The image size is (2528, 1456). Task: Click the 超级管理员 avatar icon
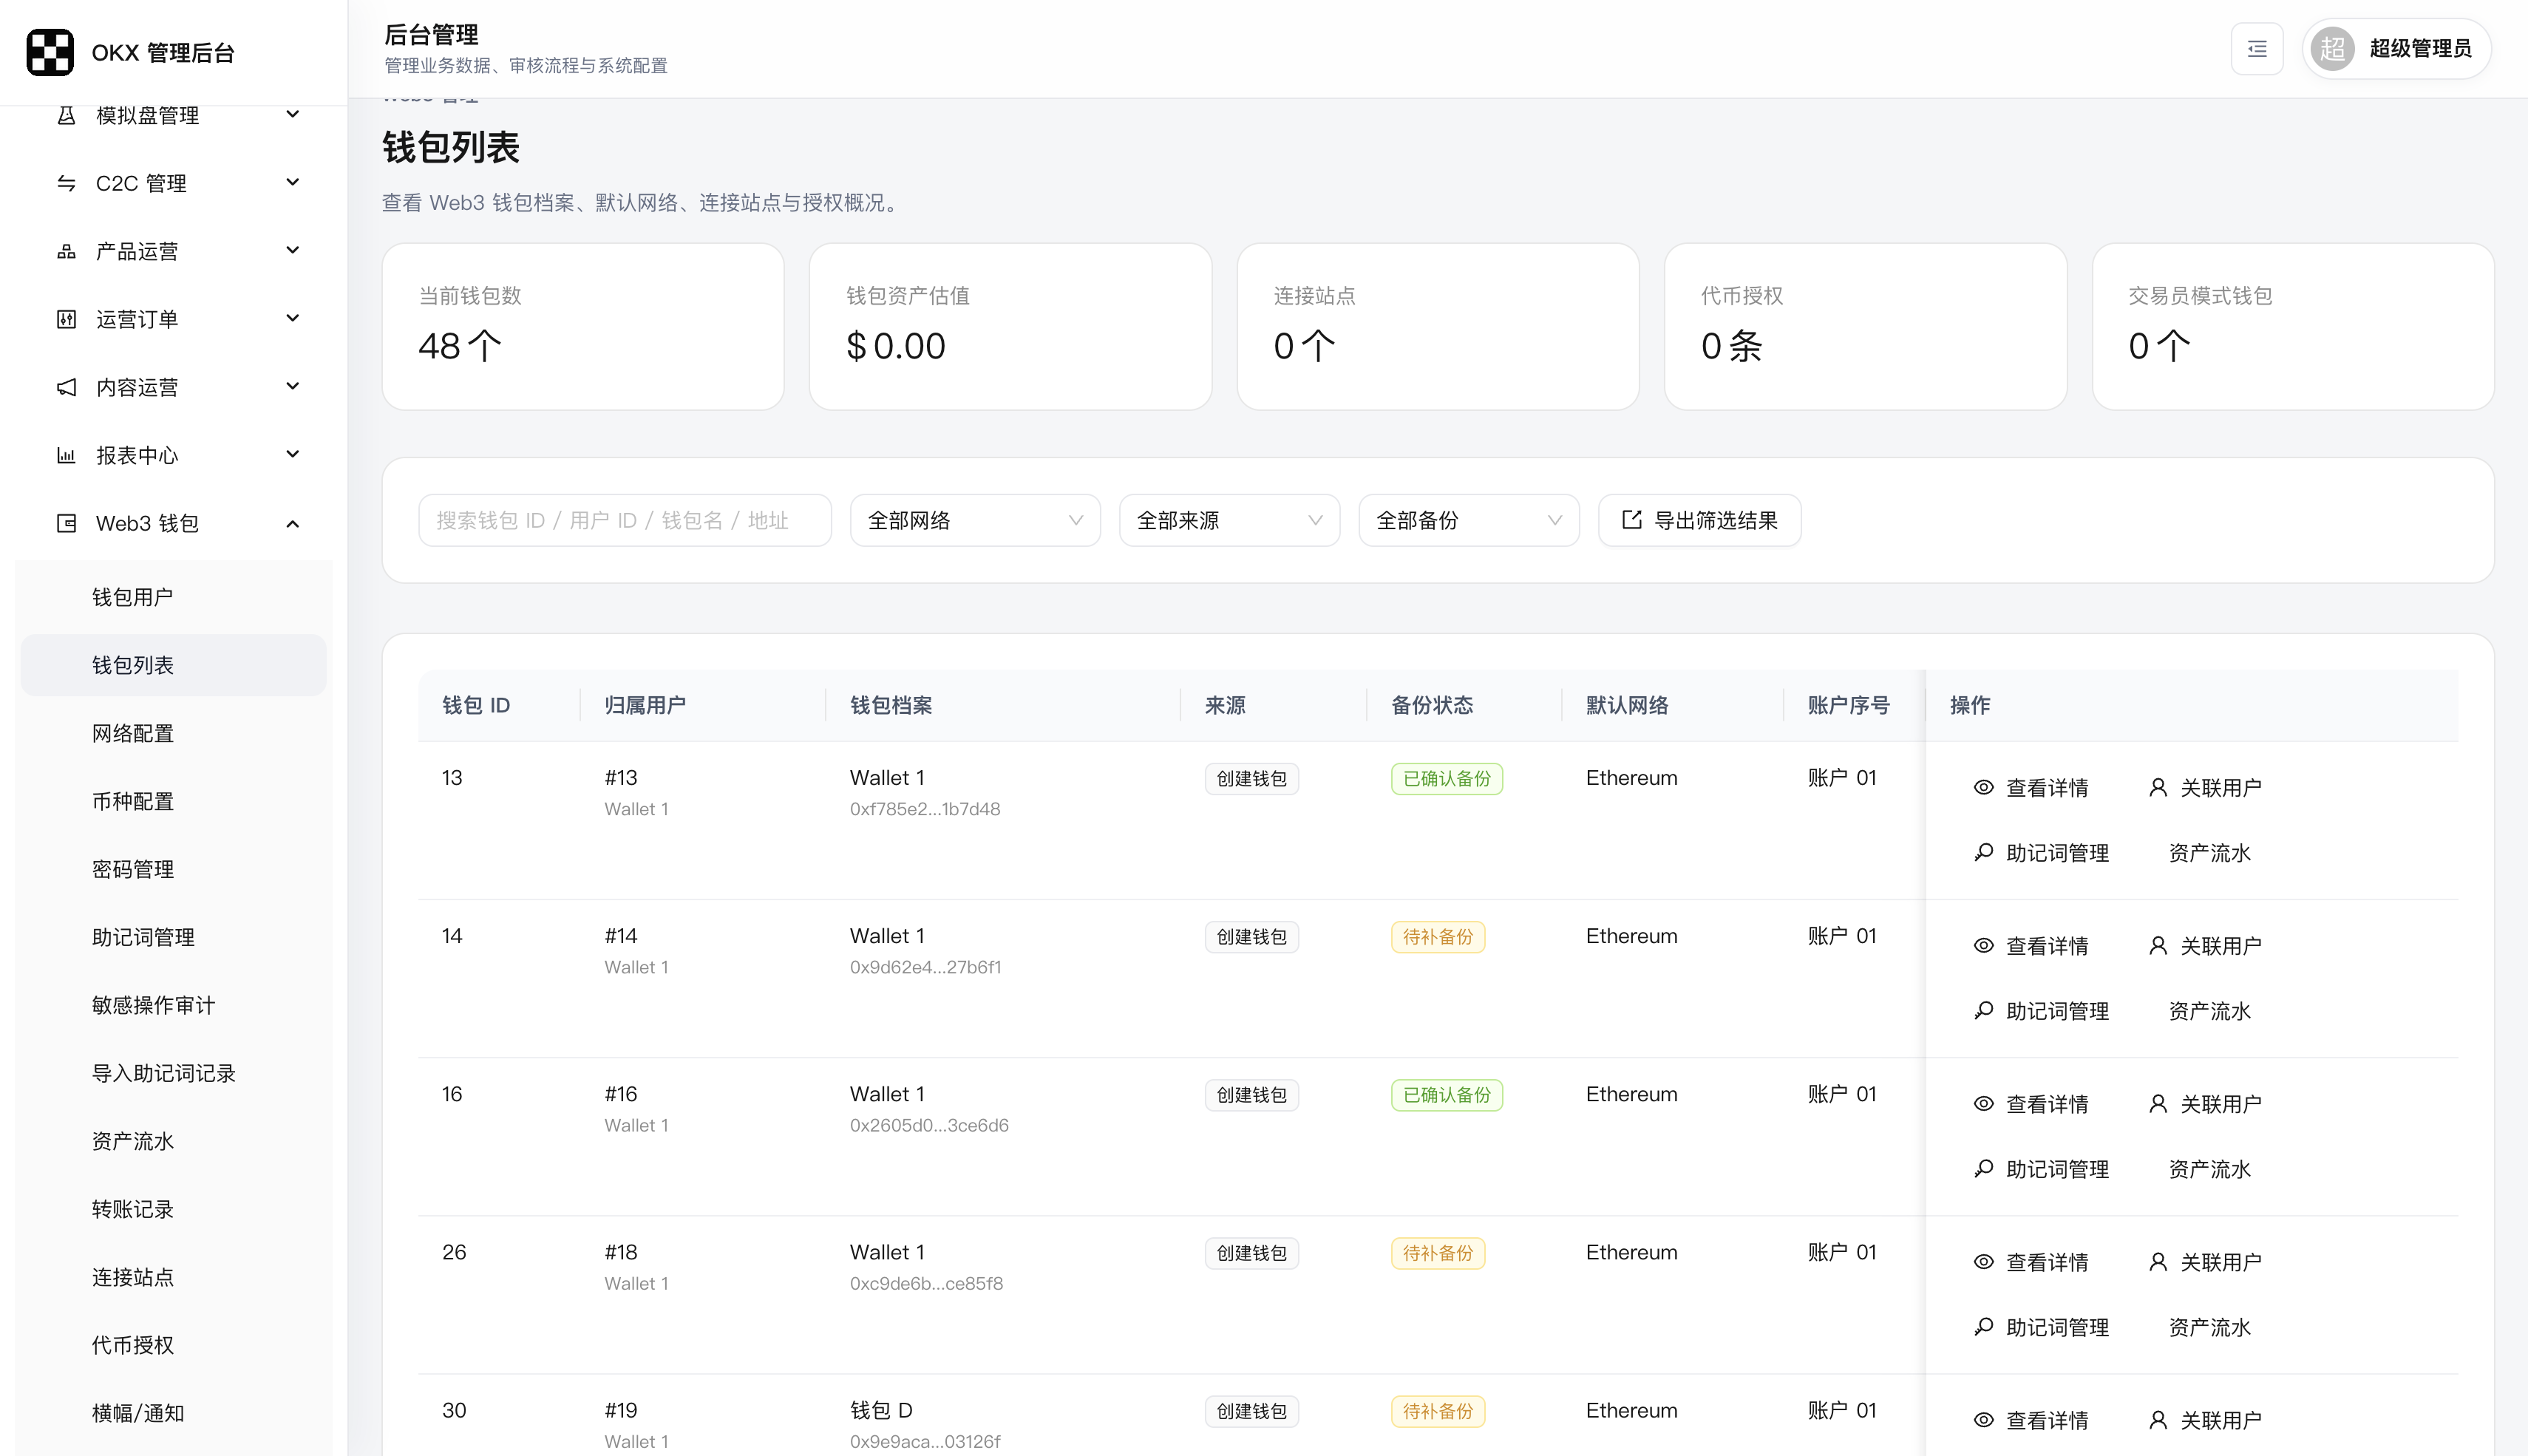point(2333,49)
